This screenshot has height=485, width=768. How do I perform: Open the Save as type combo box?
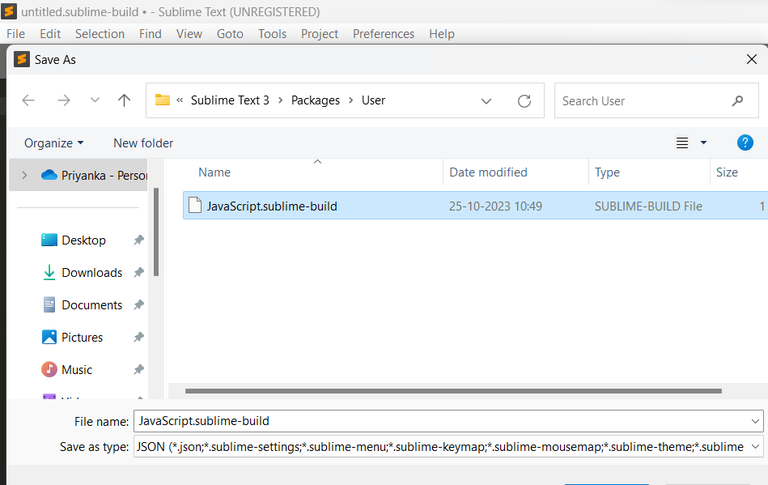click(x=448, y=447)
